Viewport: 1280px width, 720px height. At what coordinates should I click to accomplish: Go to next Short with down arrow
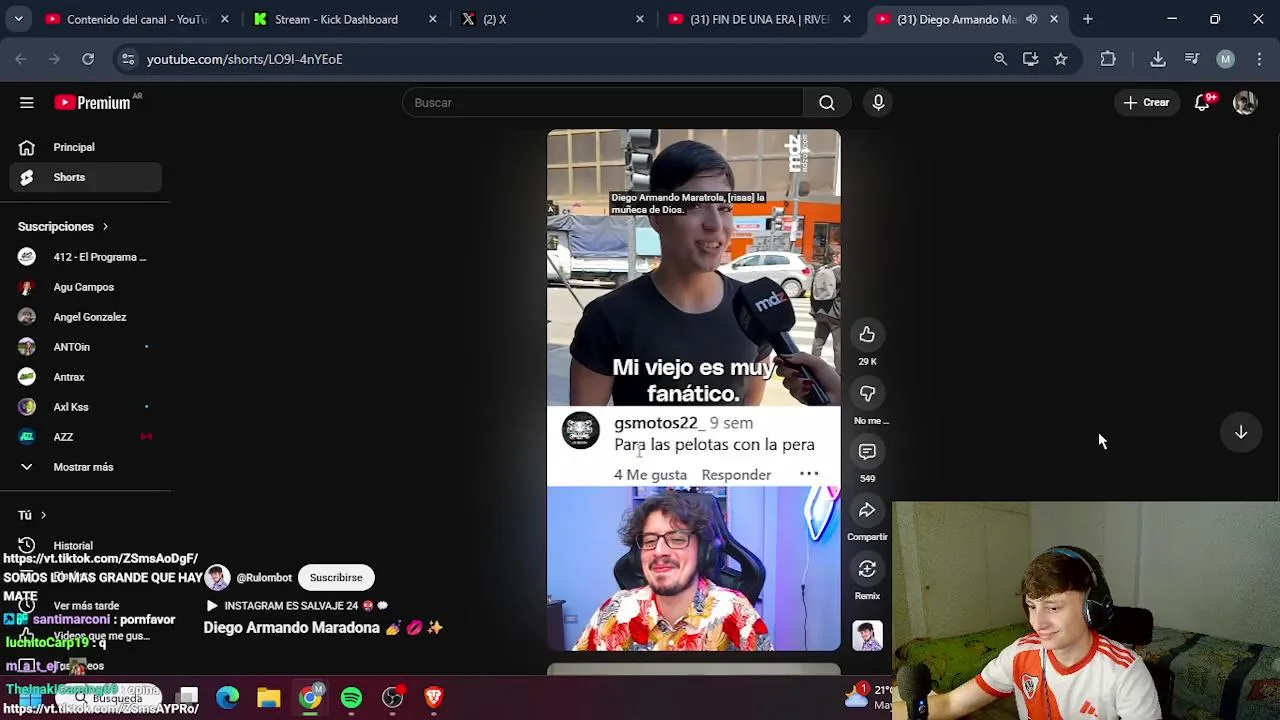pyautogui.click(x=1241, y=432)
